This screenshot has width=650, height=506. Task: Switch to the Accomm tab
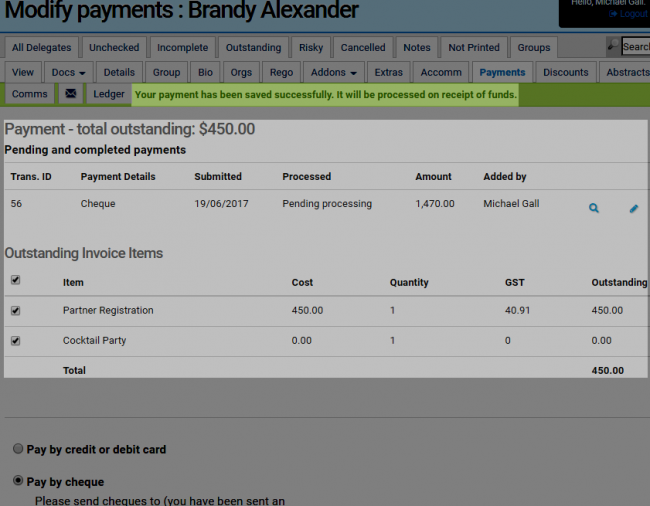click(441, 73)
